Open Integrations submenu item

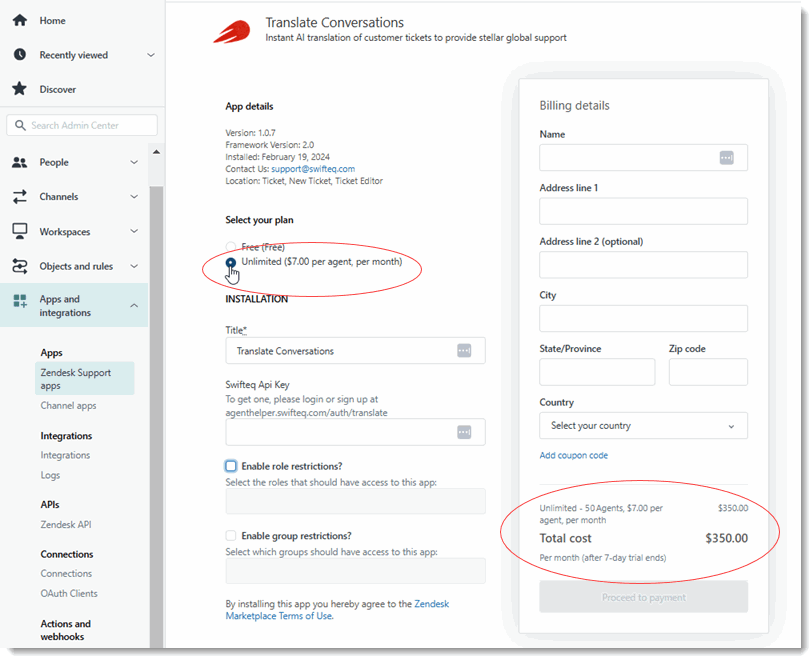point(66,455)
